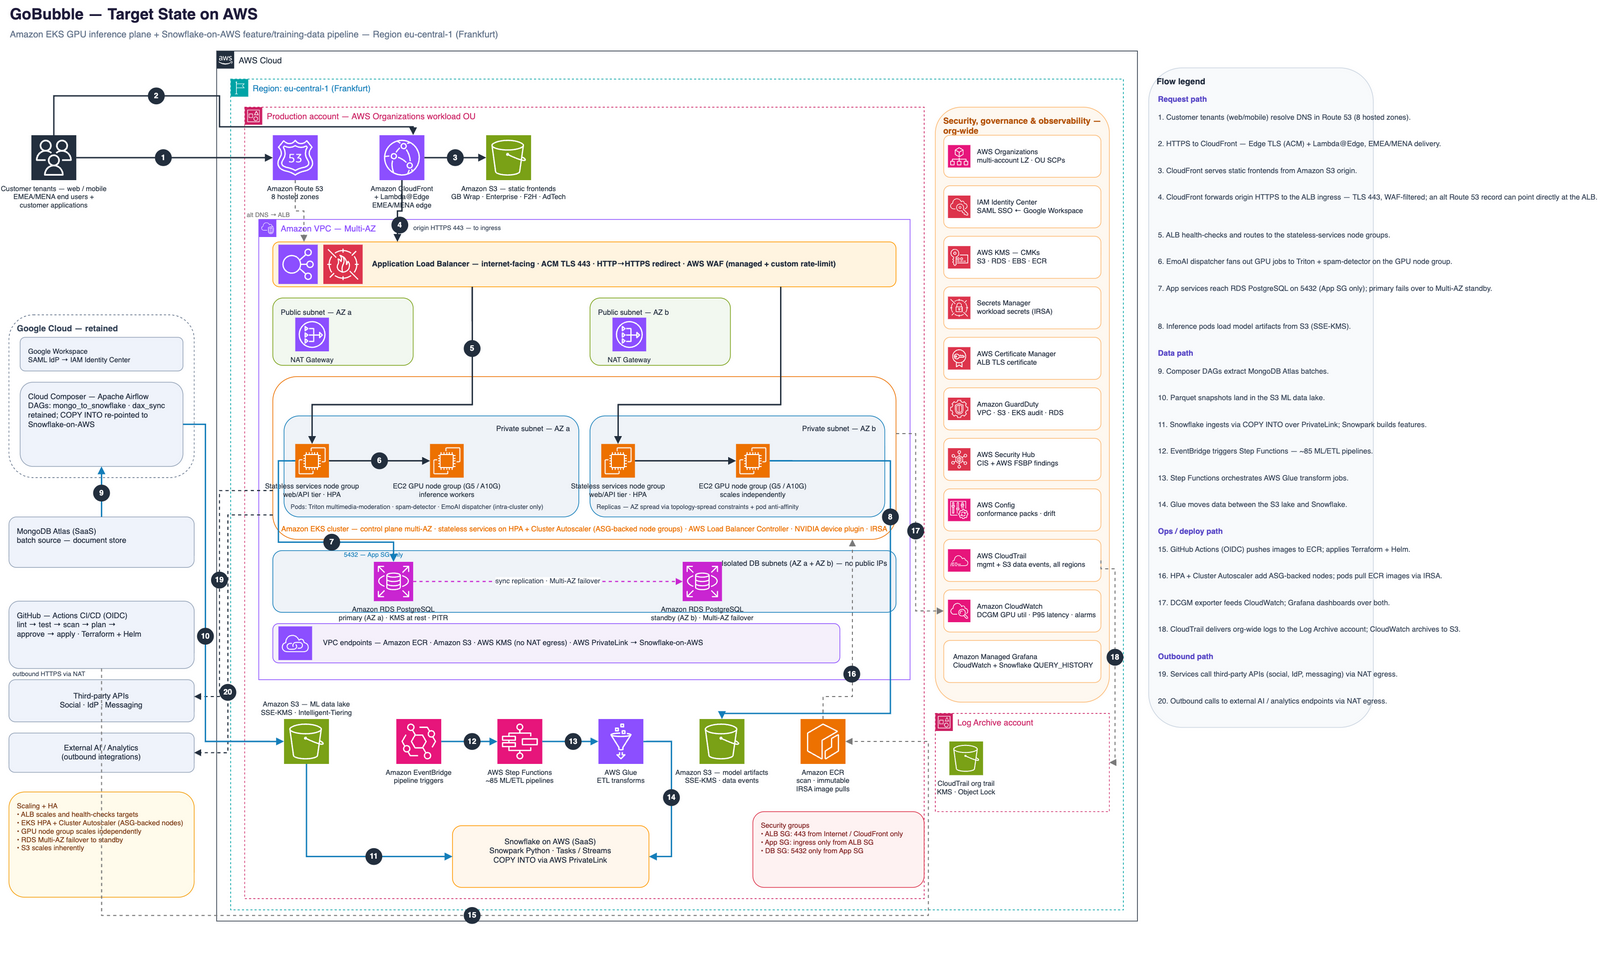Select the Security groups note box
1600x957 pixels.
click(x=838, y=849)
